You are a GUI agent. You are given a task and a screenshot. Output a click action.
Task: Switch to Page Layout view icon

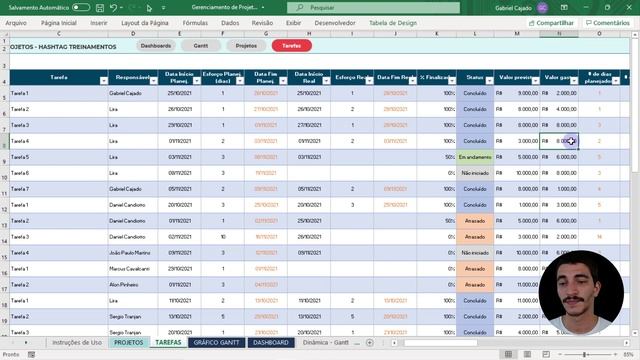coord(527,354)
